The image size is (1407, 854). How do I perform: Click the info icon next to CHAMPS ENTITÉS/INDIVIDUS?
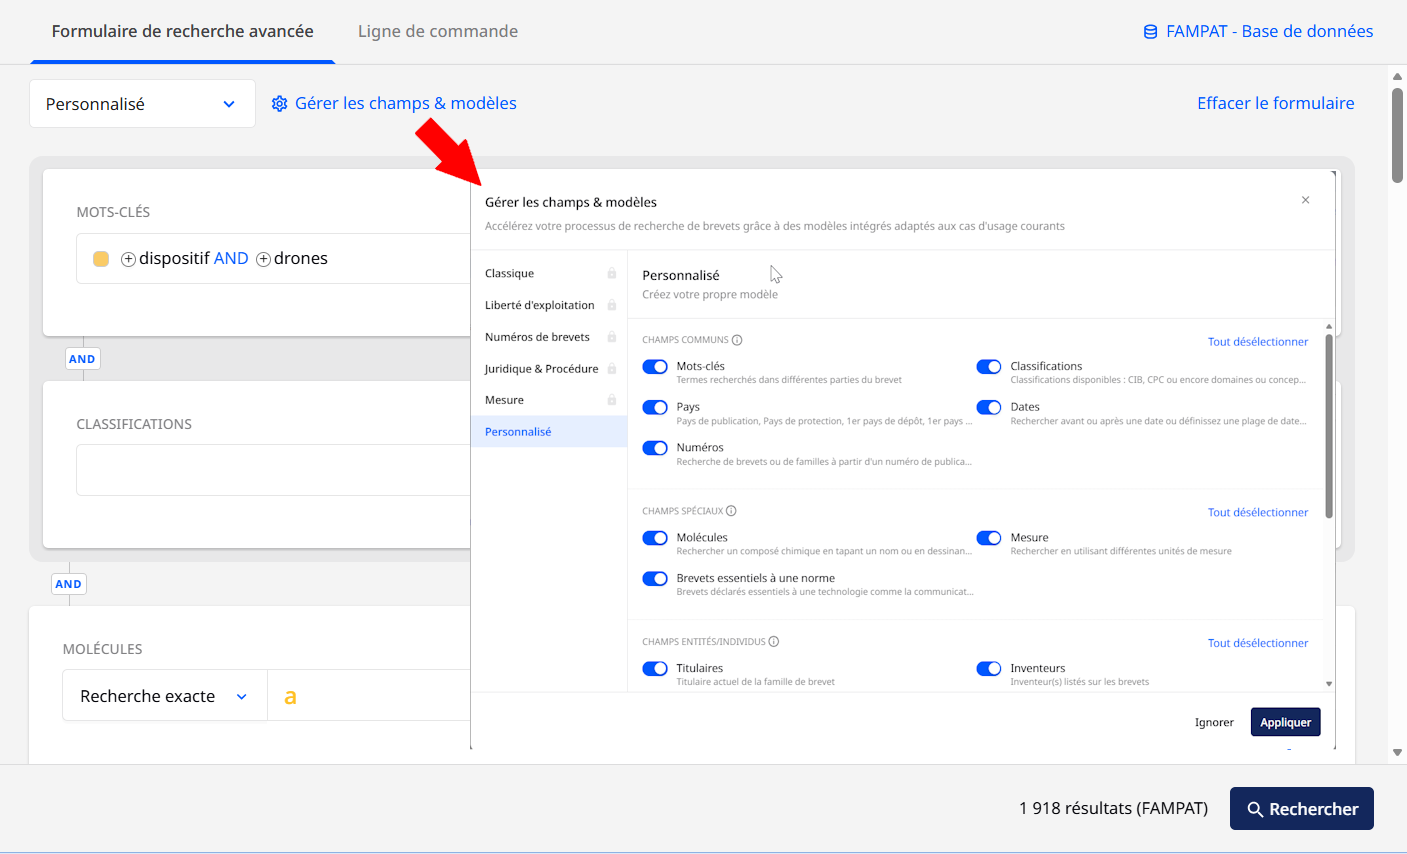click(773, 642)
